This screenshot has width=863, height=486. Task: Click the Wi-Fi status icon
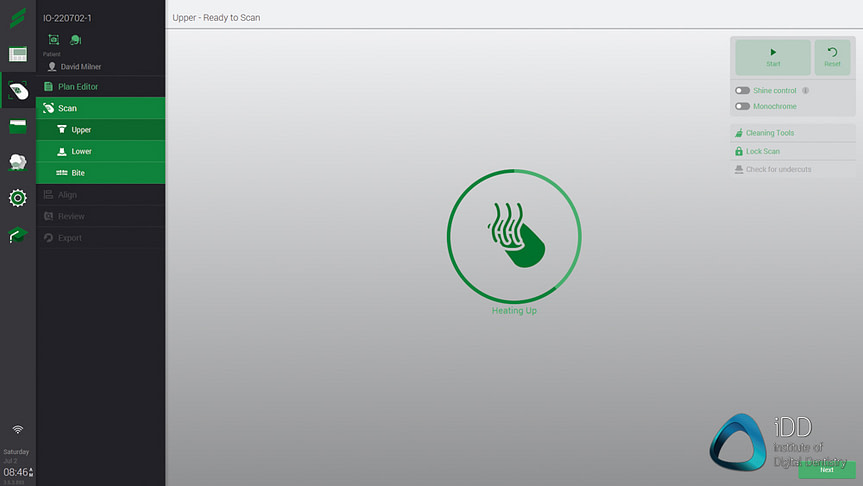17,430
